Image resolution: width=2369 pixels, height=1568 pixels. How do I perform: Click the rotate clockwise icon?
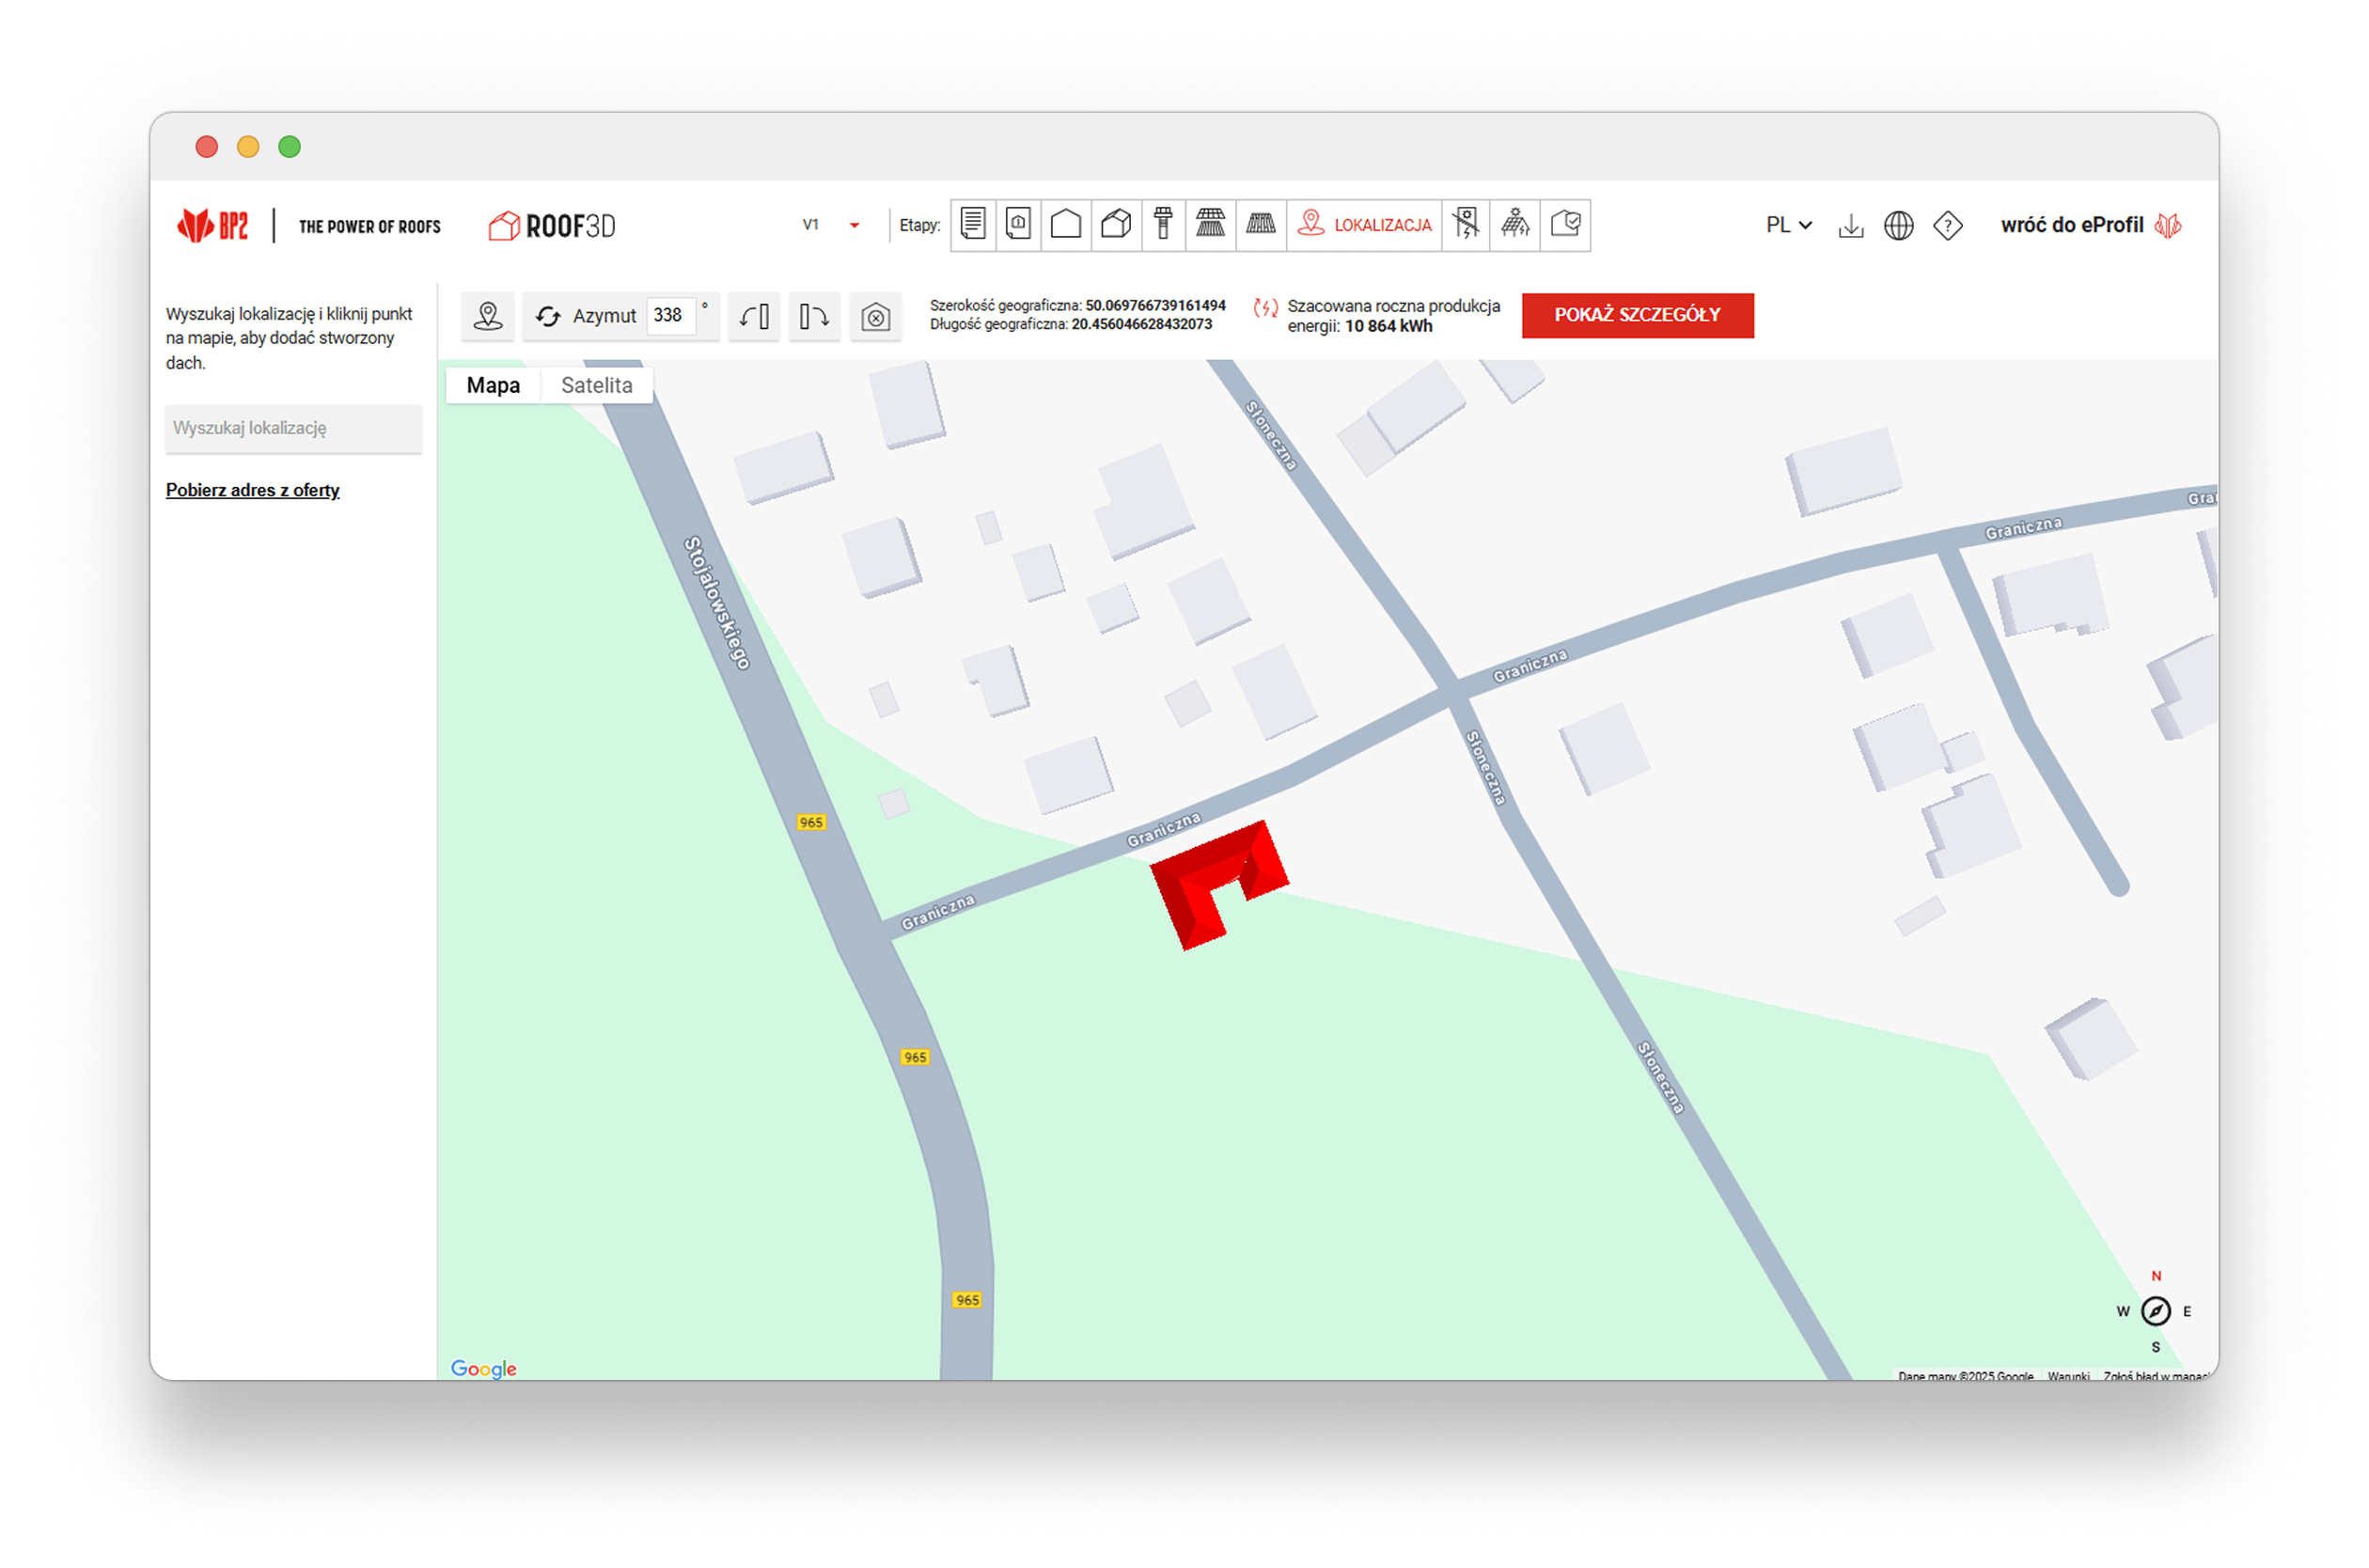pos(814,316)
